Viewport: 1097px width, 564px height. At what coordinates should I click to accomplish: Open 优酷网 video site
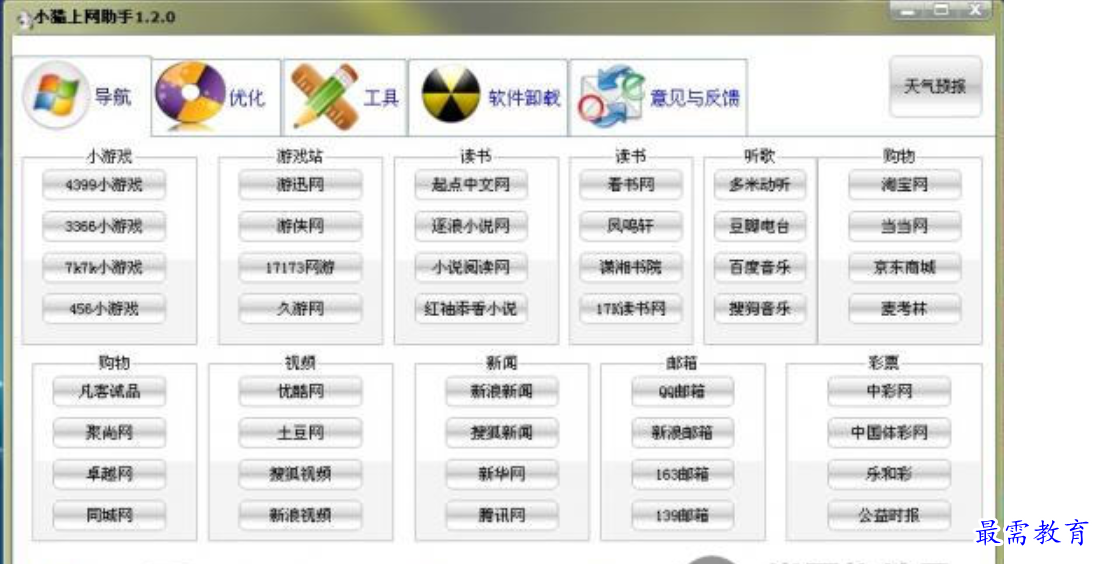coord(300,391)
